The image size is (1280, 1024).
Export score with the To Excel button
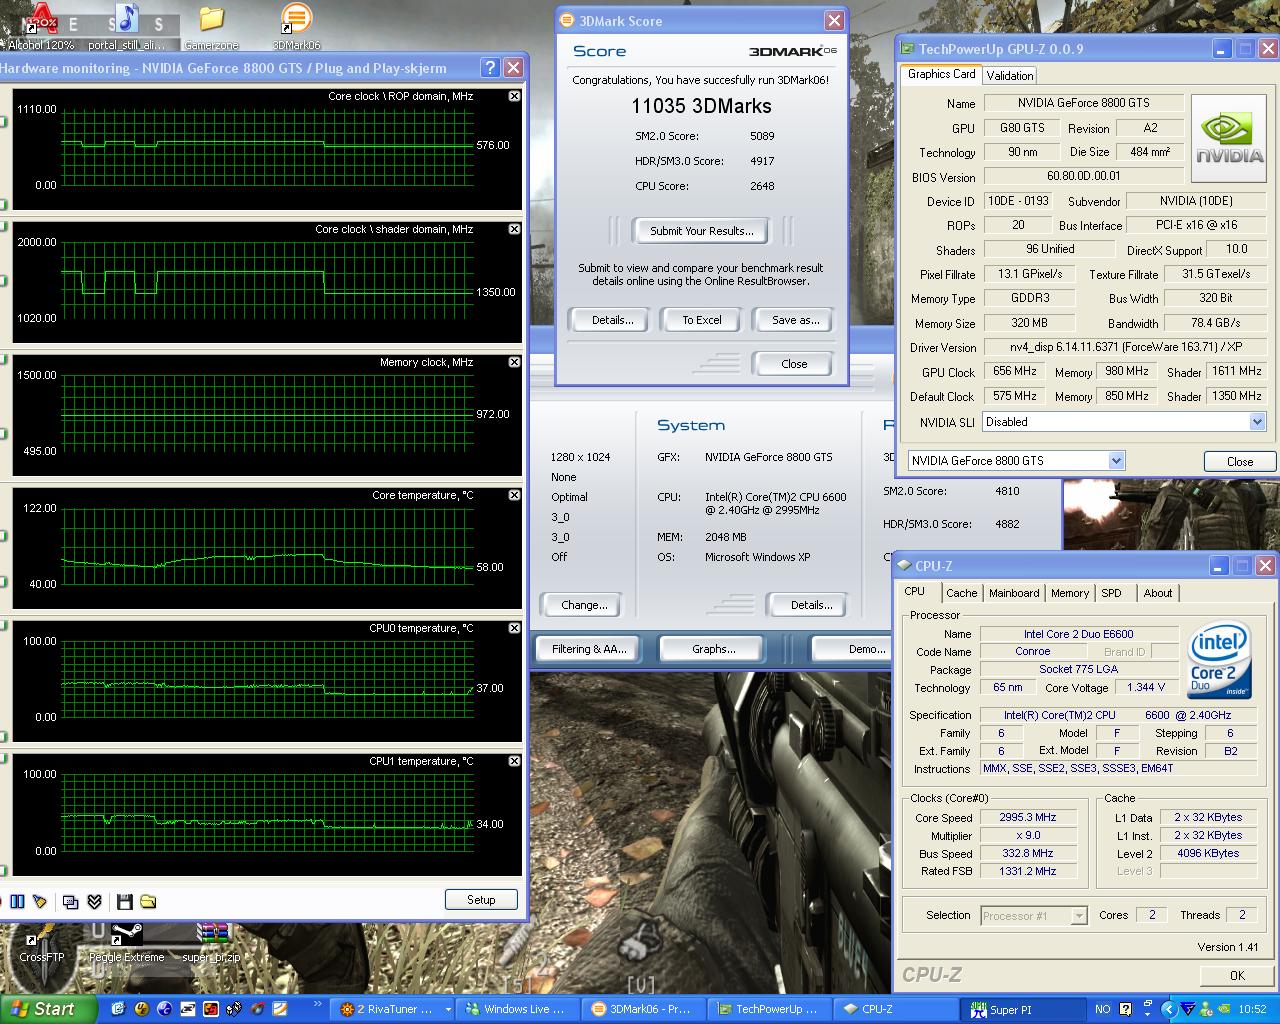pyautogui.click(x=701, y=320)
